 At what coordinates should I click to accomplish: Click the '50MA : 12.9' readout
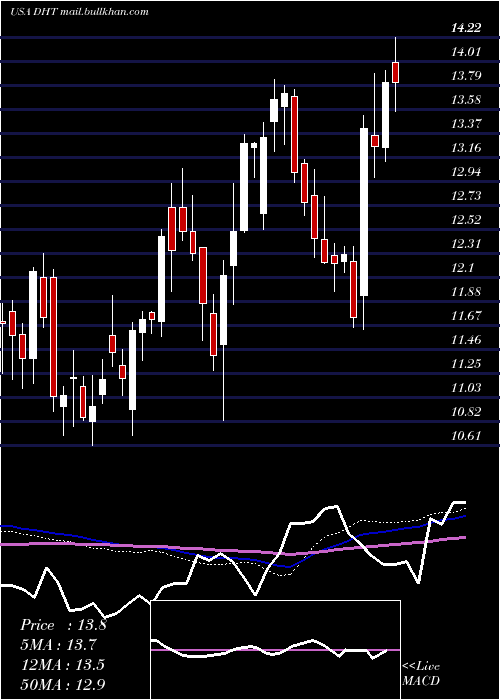click(x=63, y=684)
